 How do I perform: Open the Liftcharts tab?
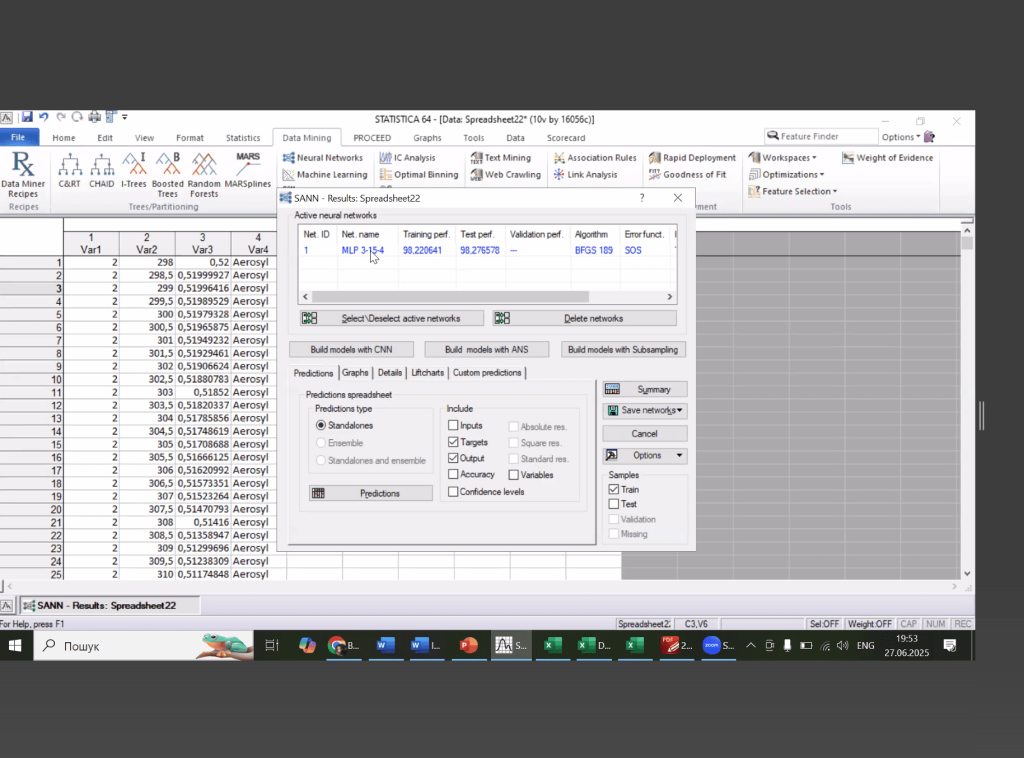click(x=428, y=373)
